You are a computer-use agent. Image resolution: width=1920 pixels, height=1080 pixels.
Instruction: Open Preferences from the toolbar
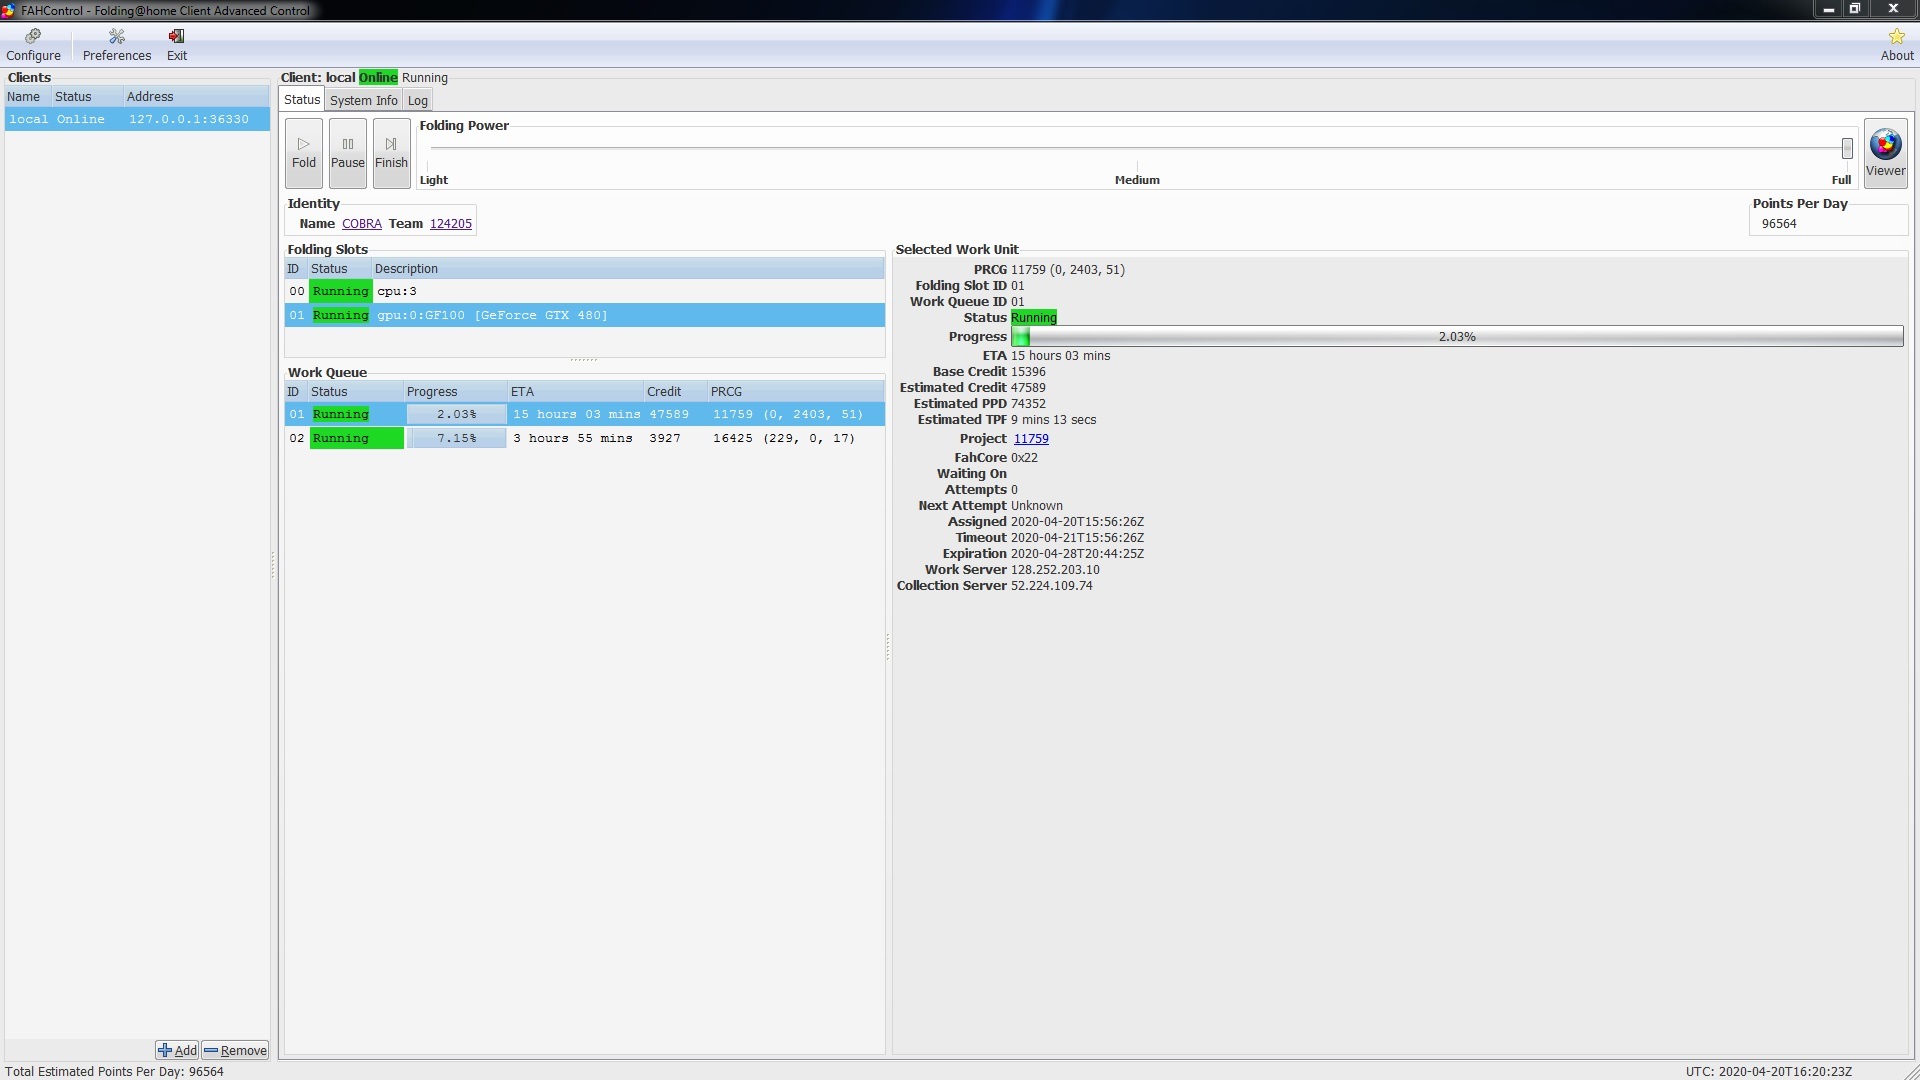pyautogui.click(x=116, y=45)
